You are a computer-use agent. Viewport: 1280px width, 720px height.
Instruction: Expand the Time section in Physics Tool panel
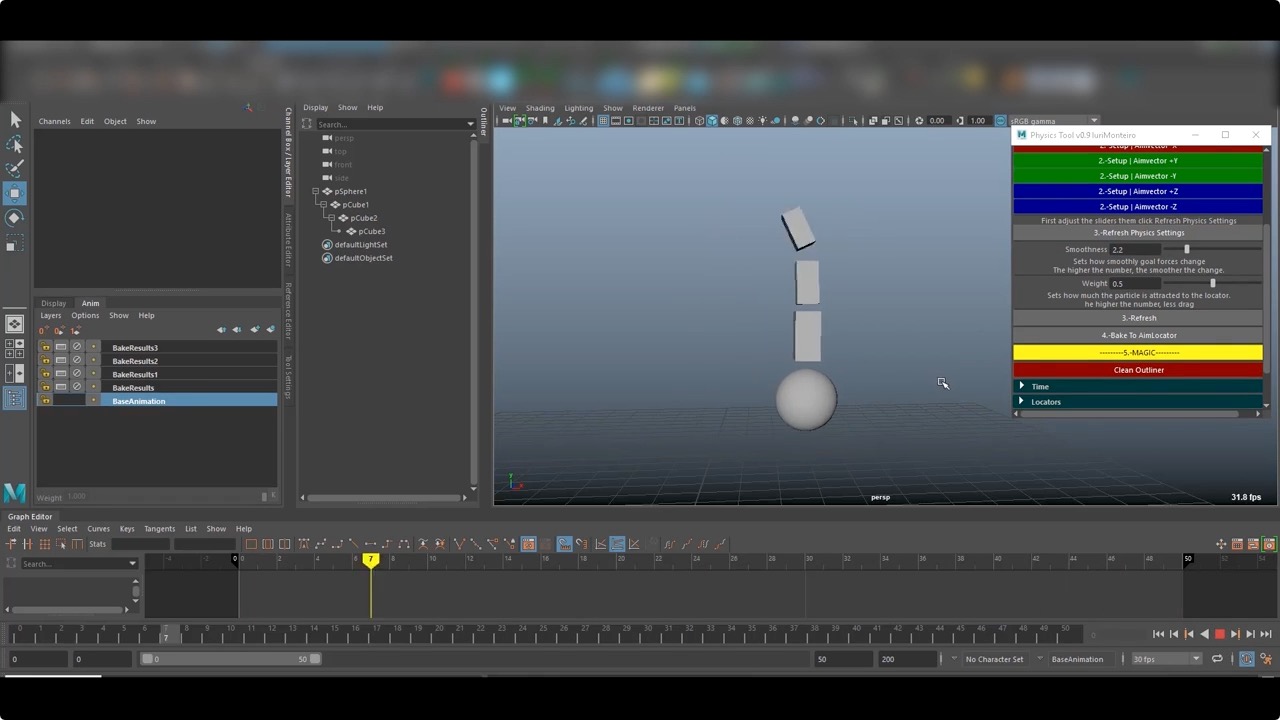(x=1040, y=386)
